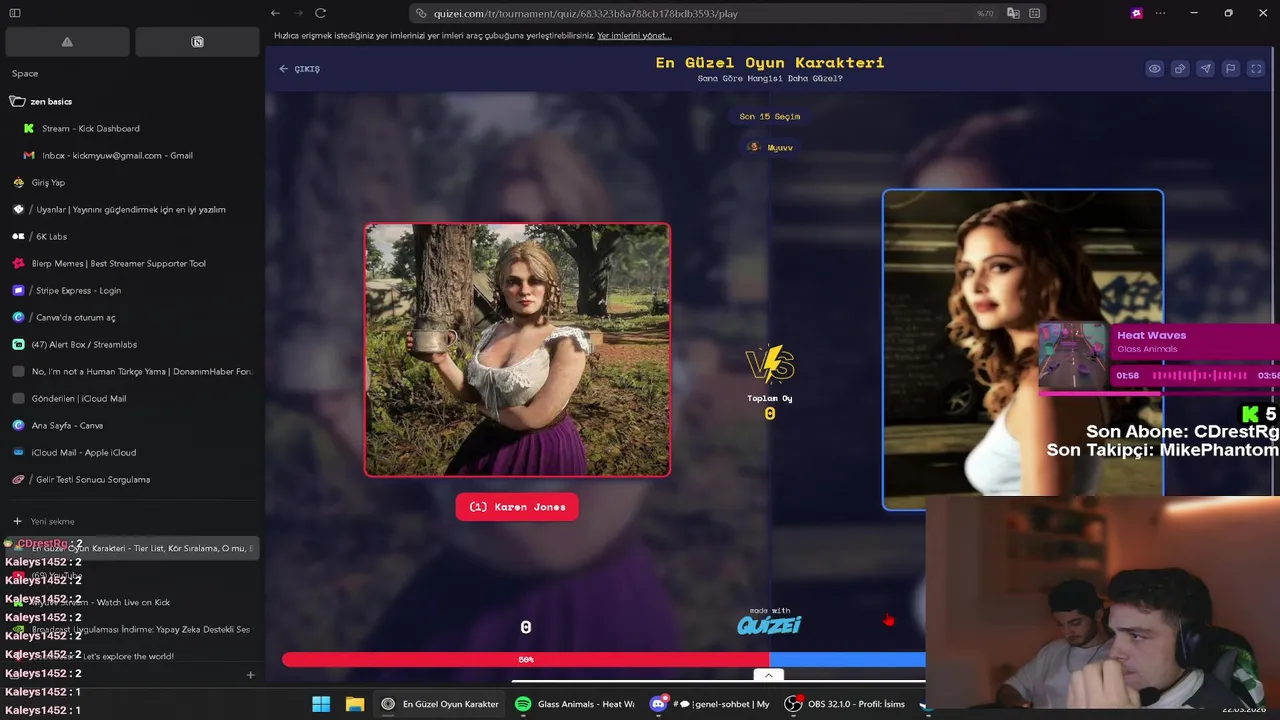
Task: Collapse the zen basics folder
Action: (x=52, y=101)
